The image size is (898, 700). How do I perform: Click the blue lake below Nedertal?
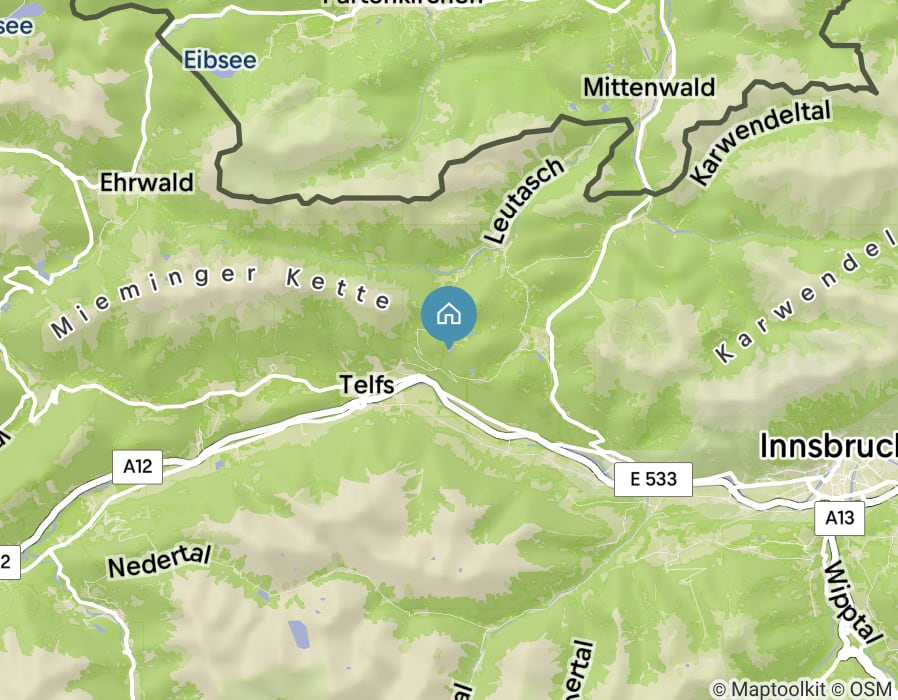(298, 635)
